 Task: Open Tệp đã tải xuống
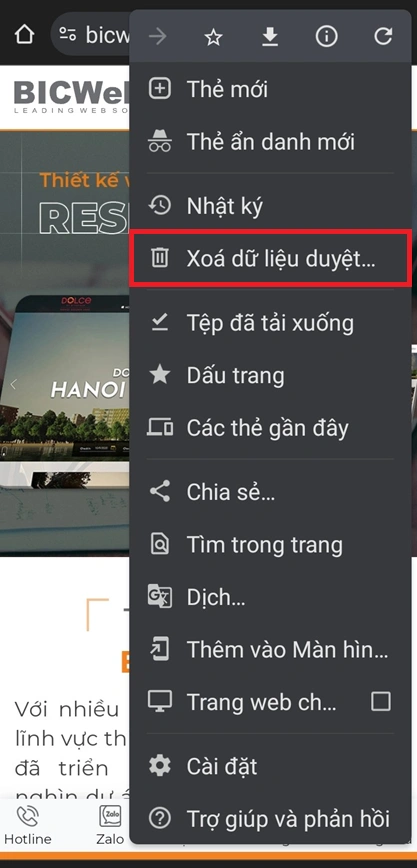[270, 323]
